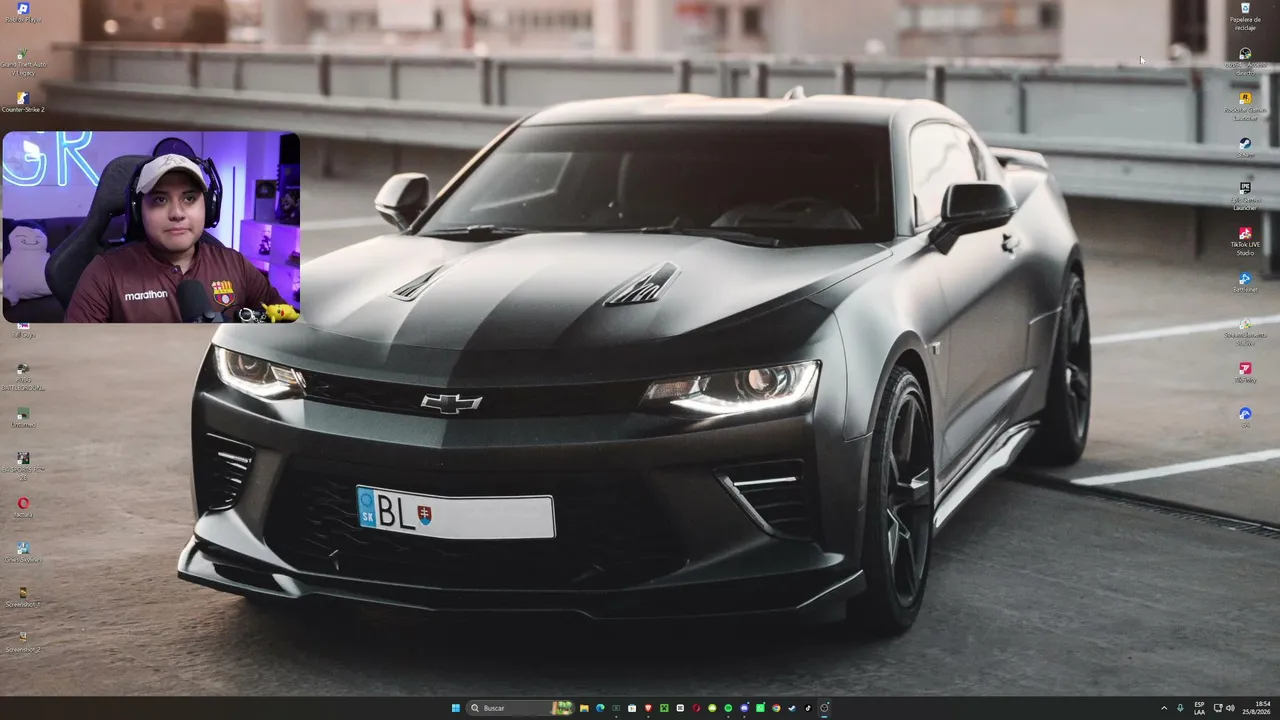Open TikTok from the taskbar
The image size is (1280, 720).
click(808, 708)
